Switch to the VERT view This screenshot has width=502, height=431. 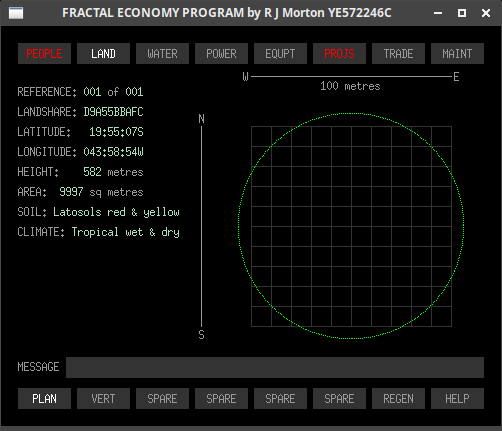coord(103,398)
